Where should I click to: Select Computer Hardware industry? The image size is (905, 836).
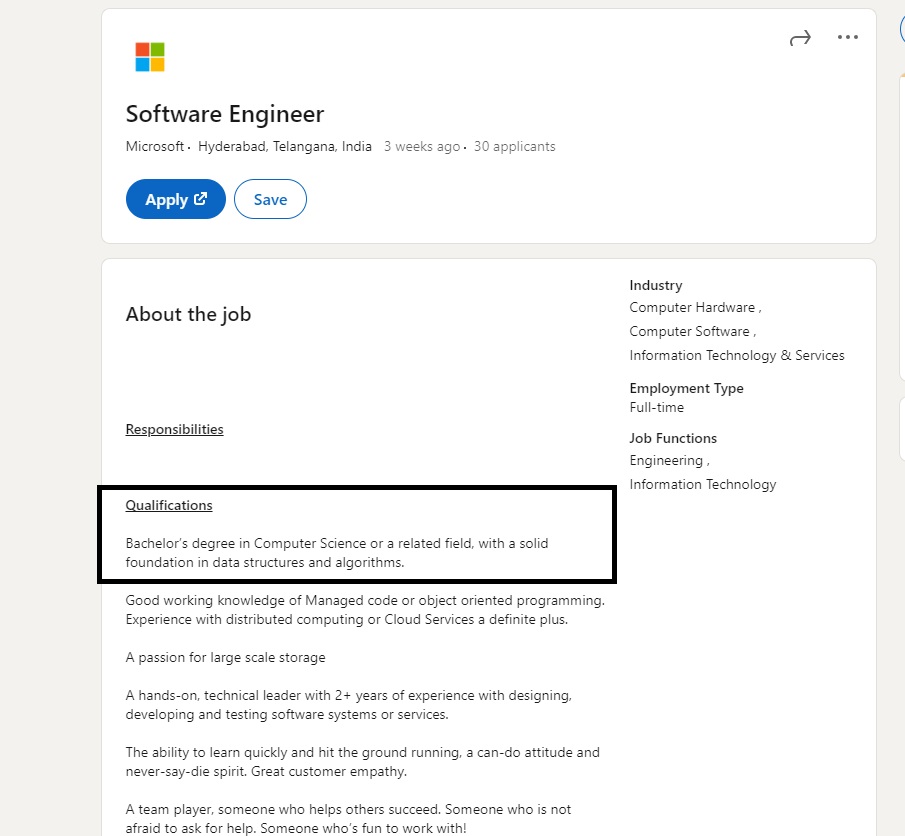pos(692,307)
